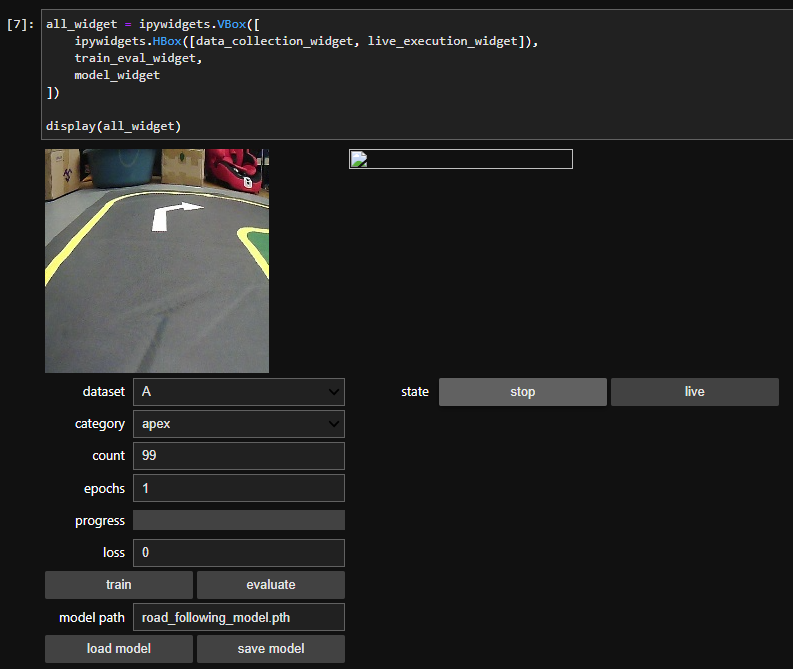Click into the loss value field
The height and width of the screenshot is (669, 793).
238,553
